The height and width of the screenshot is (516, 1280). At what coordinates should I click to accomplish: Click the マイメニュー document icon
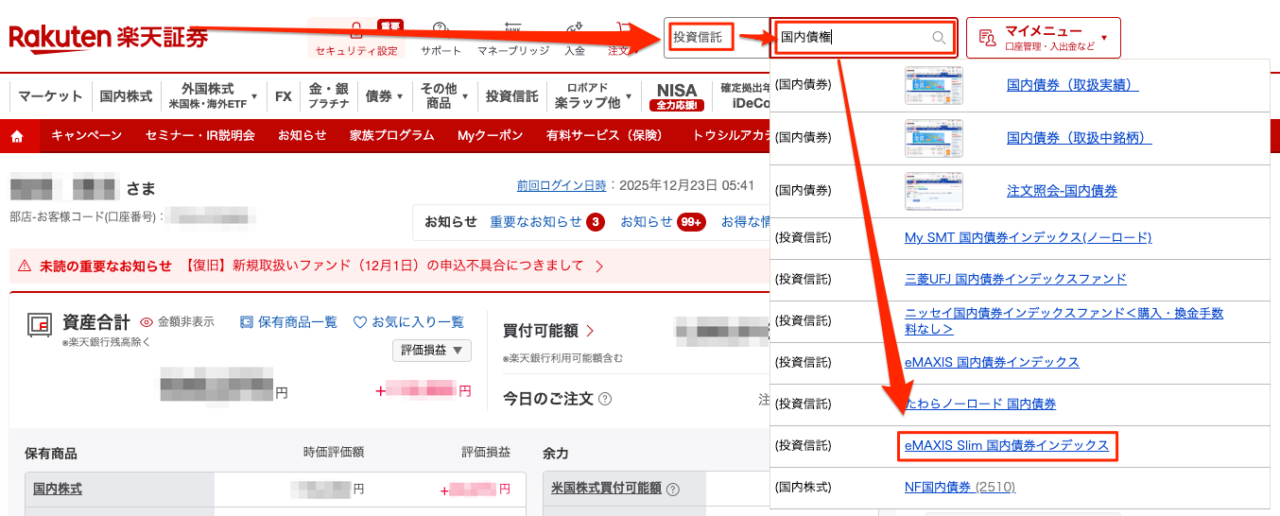point(987,38)
